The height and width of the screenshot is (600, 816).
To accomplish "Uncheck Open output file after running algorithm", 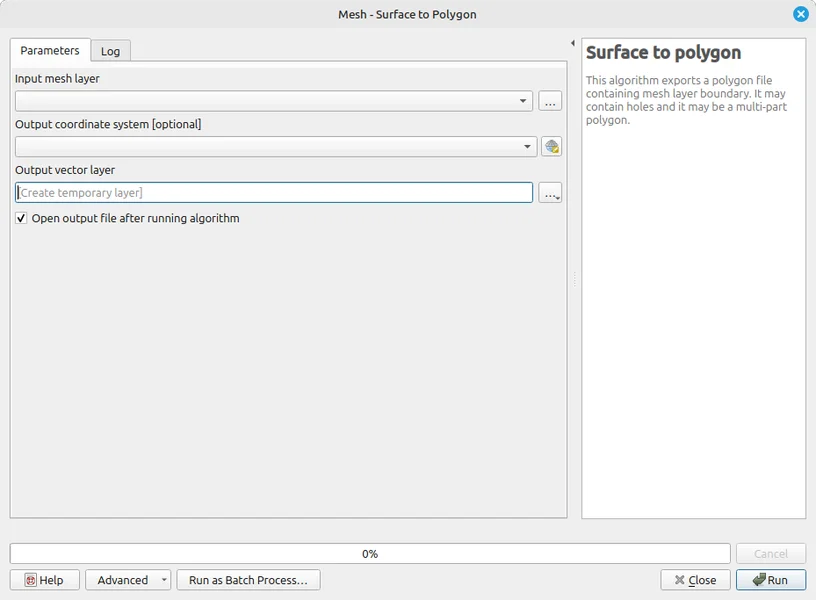I will 22,218.
